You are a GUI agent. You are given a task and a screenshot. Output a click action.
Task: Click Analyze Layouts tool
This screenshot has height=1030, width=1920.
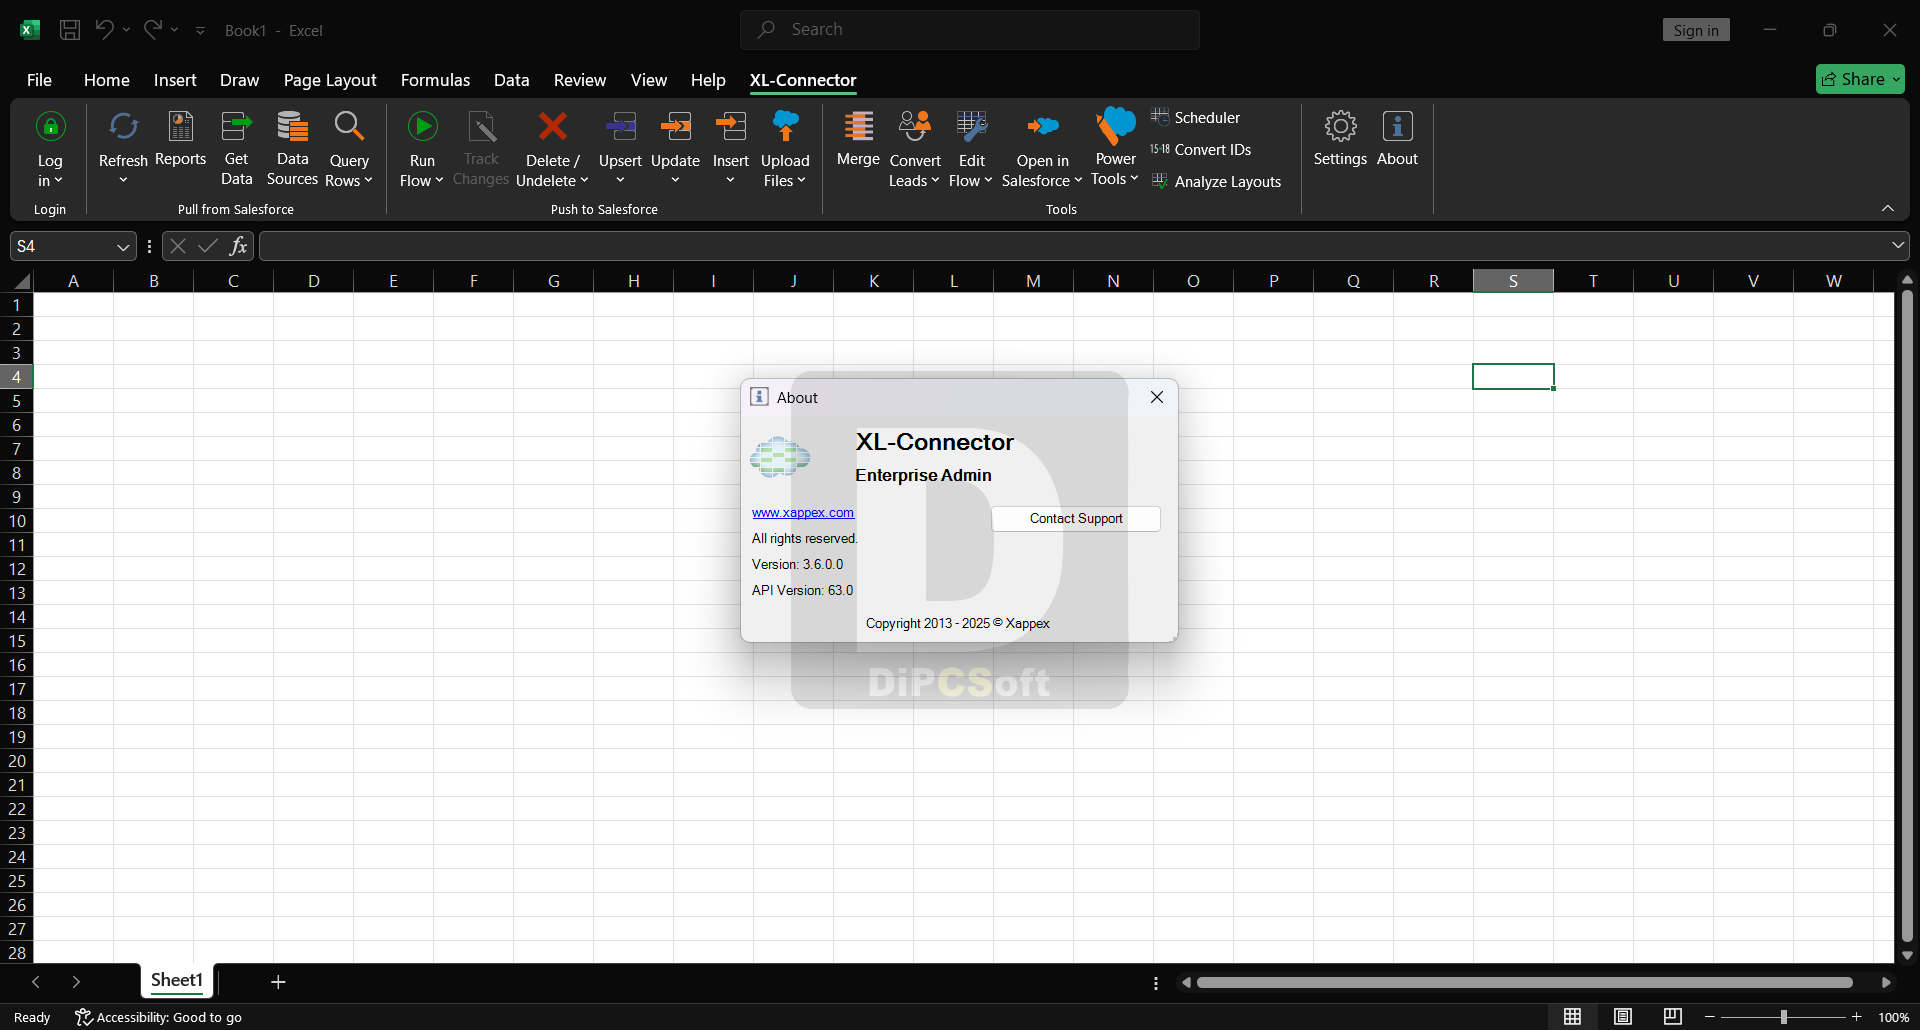[1216, 182]
